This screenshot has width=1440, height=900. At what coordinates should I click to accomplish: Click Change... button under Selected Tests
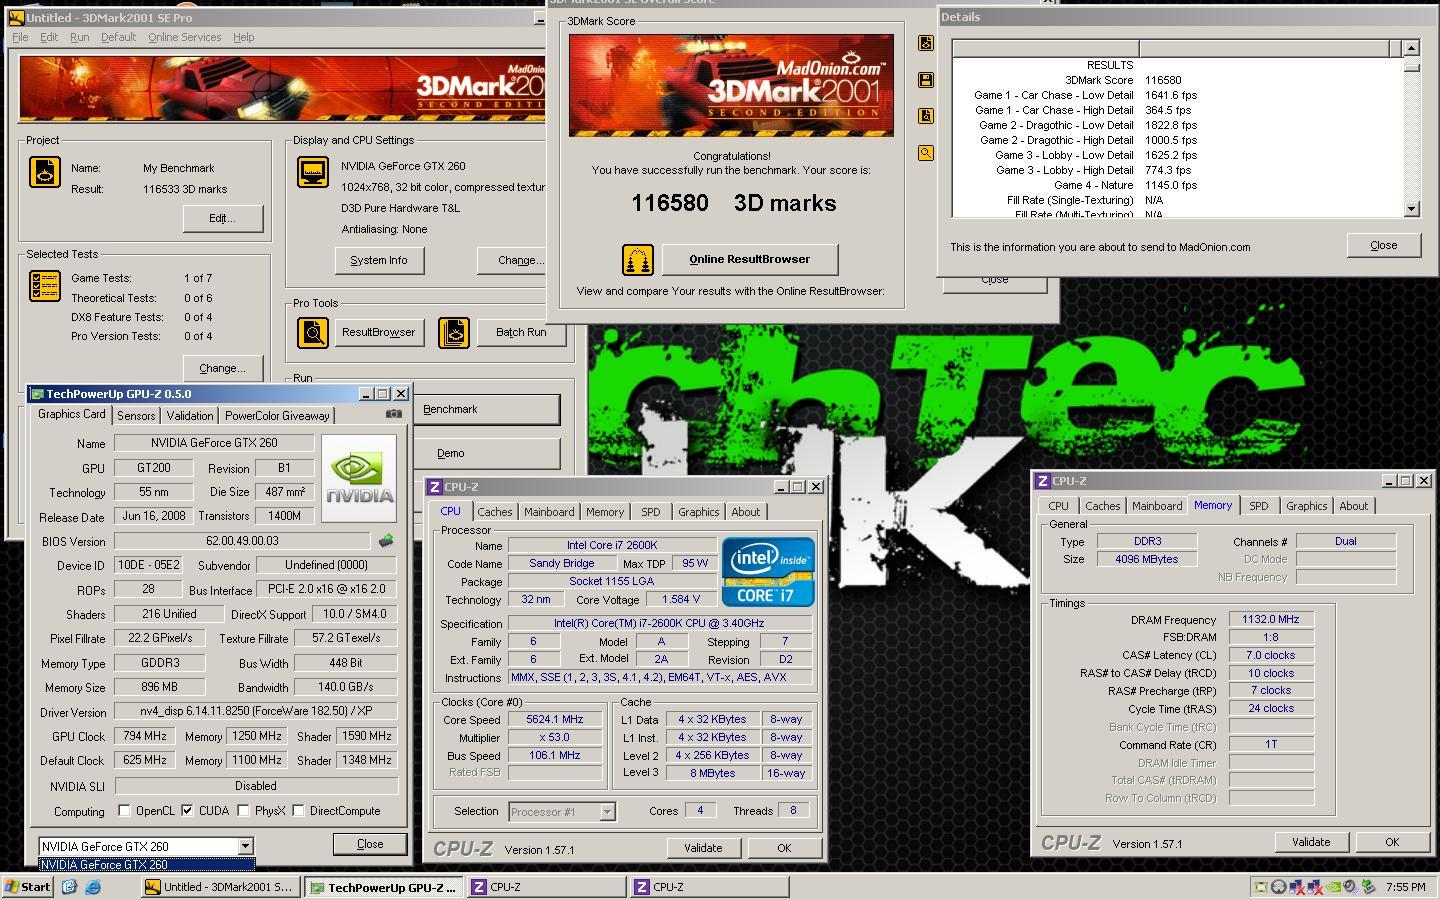point(222,368)
